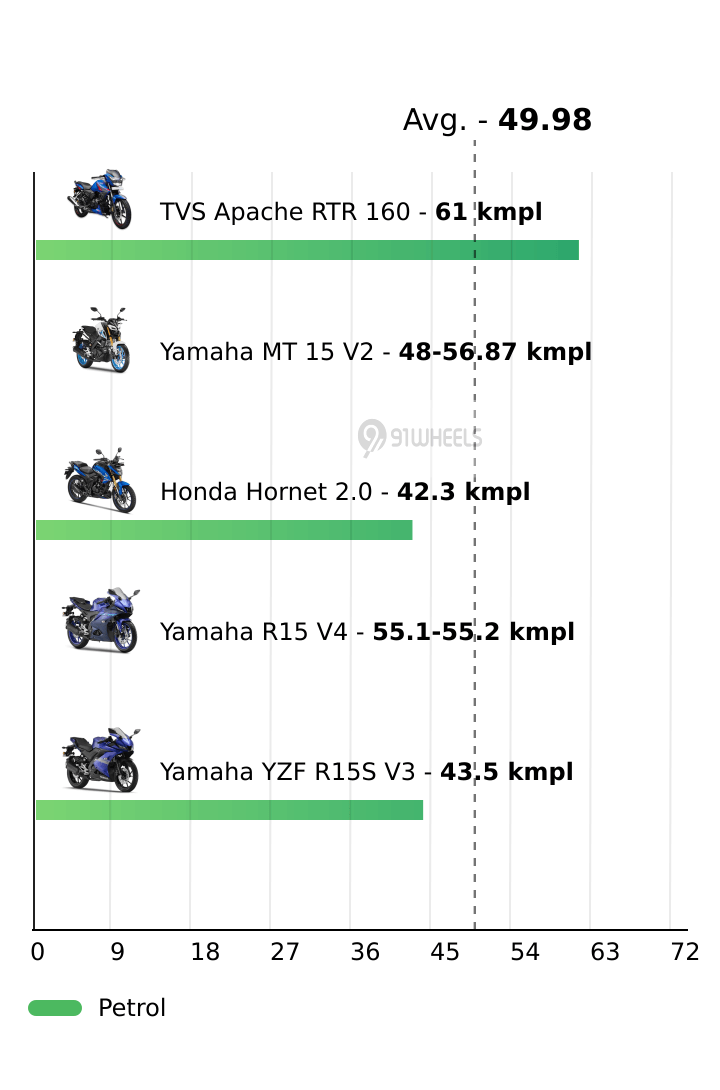Select the Yamaha R15 V4 label text
The image size is (720, 1090).
[x=367, y=632]
